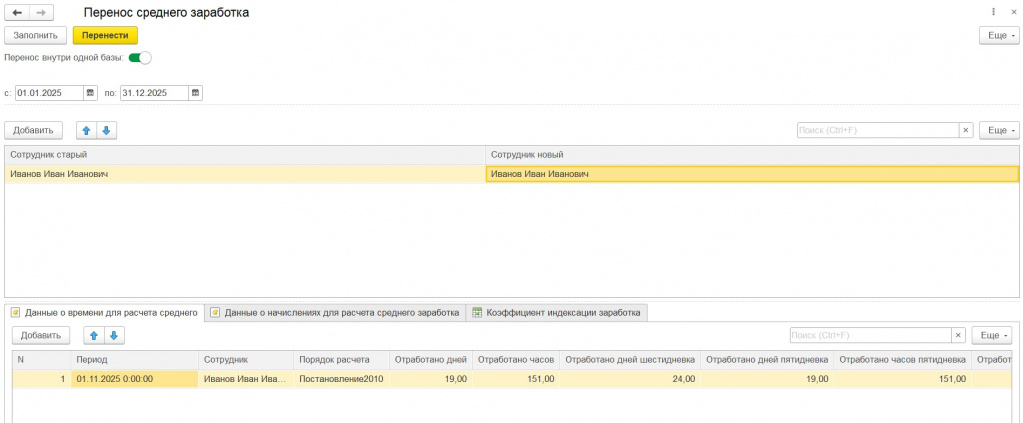Move employee row up with the arrow
Viewport: 1023px width, 423px height.
tap(86, 131)
